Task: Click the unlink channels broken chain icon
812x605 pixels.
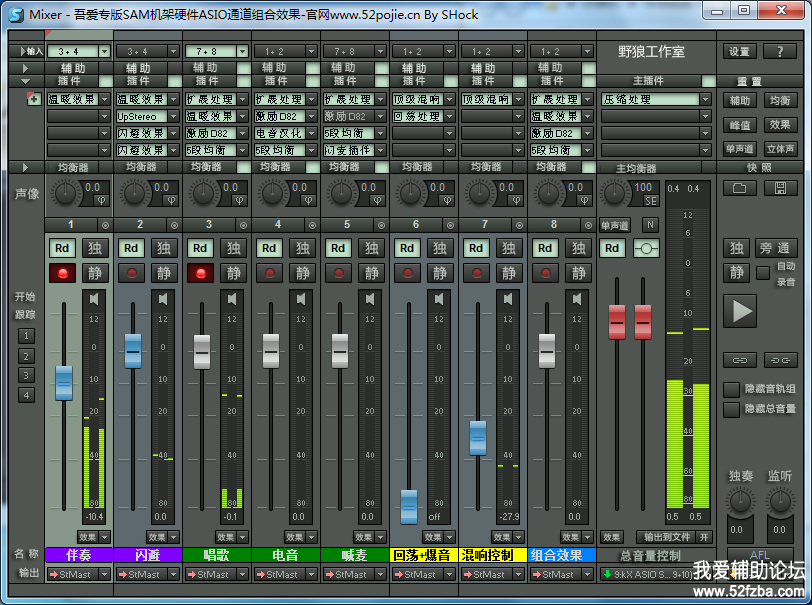Action: pos(780,359)
